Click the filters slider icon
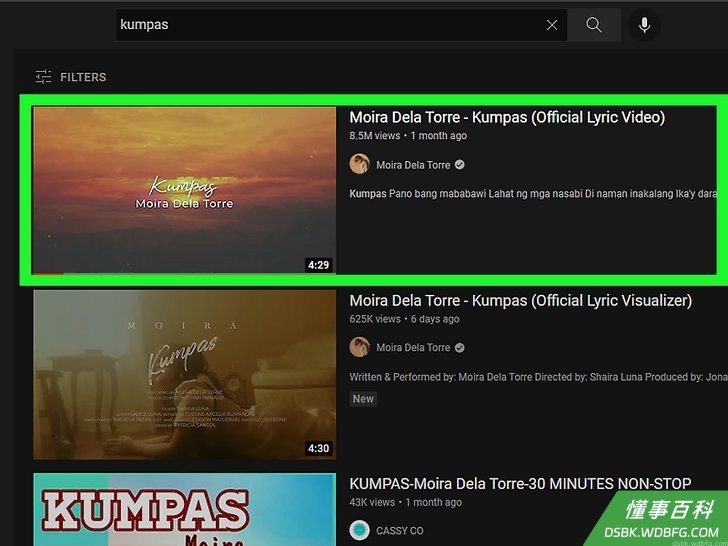Viewport: 728px width, 546px height. coord(44,77)
